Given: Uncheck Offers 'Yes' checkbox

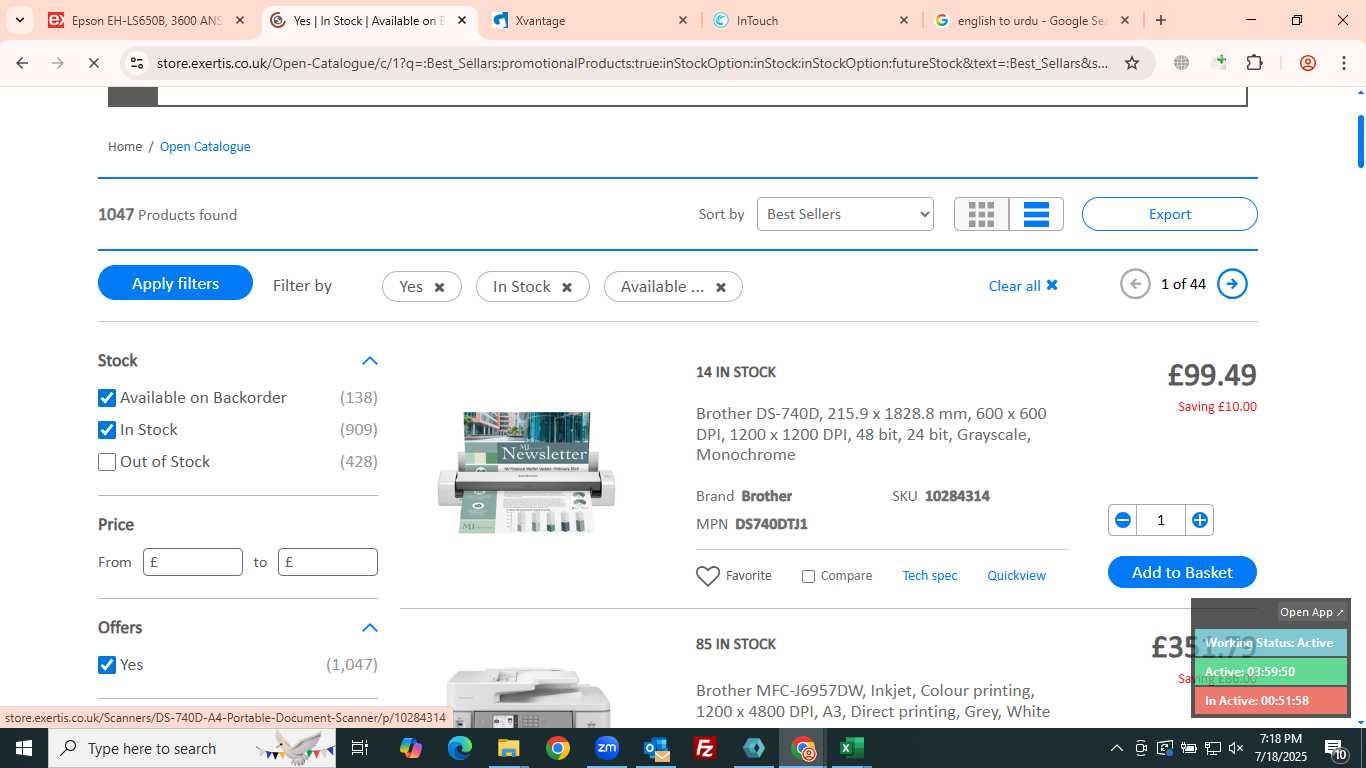Looking at the screenshot, I should [x=107, y=665].
